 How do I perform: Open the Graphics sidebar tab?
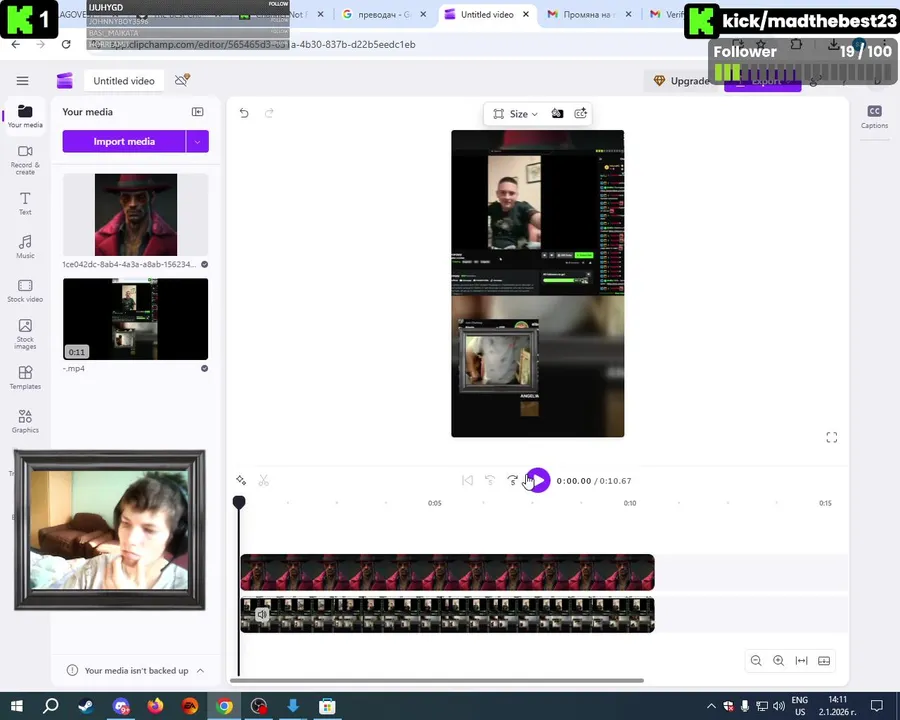(x=25, y=421)
